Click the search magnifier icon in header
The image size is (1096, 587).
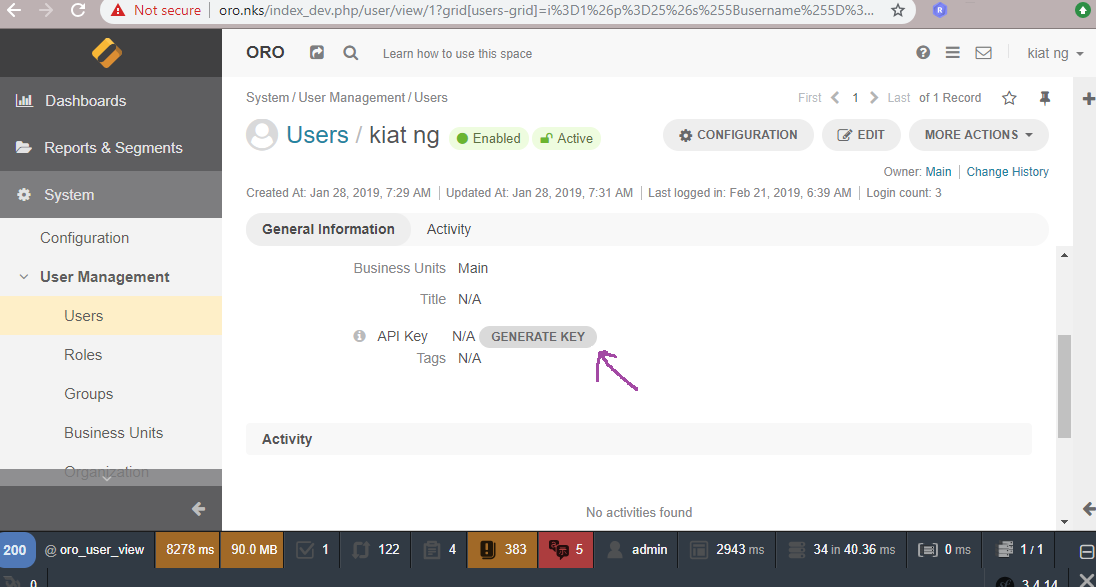[x=350, y=53]
